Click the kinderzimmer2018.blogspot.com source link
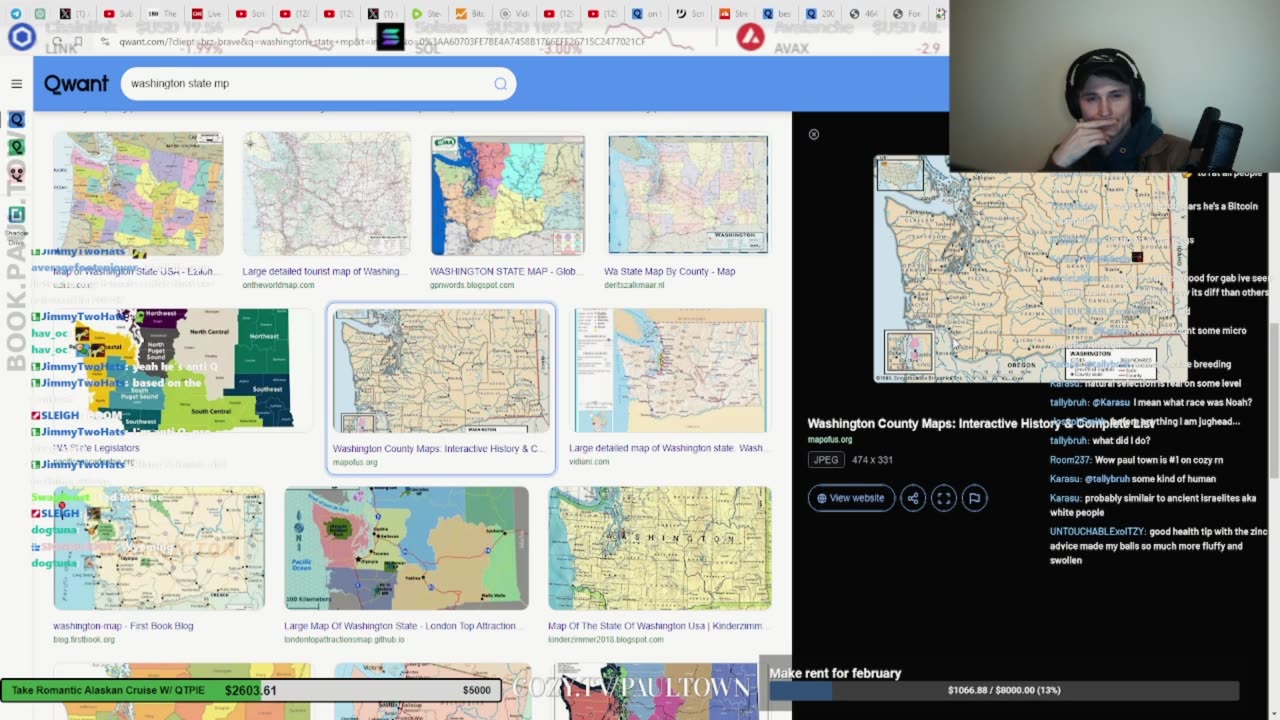This screenshot has width=1280, height=720. [605, 639]
